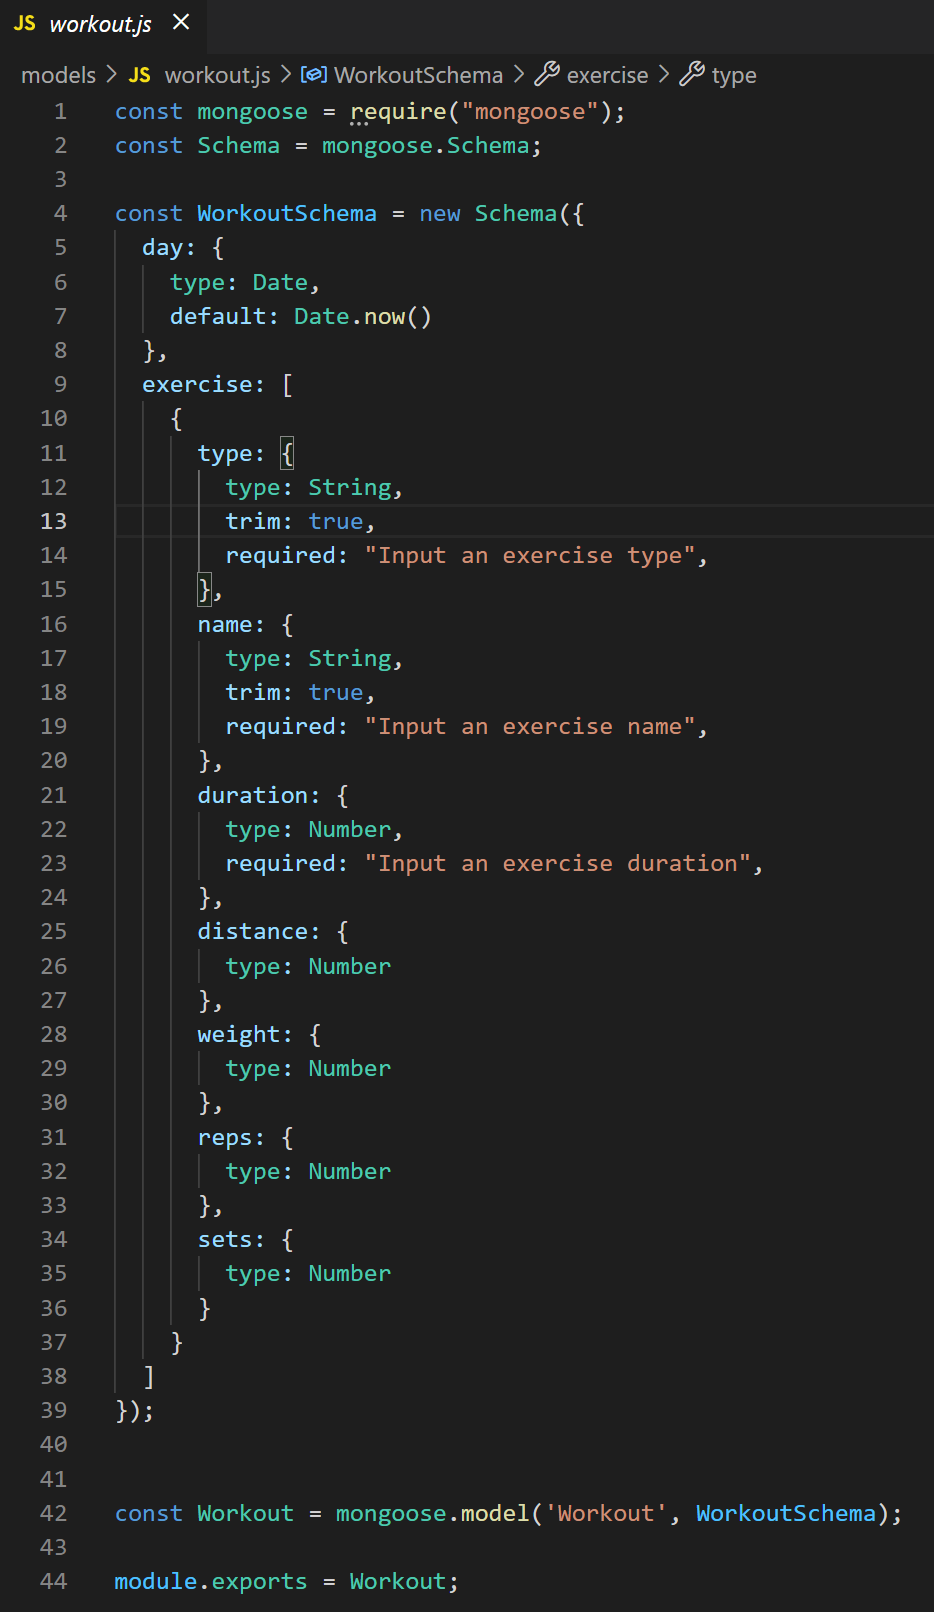This screenshot has width=934, height=1612.
Task: Click 'name:' property on line 16
Action: 232,624
